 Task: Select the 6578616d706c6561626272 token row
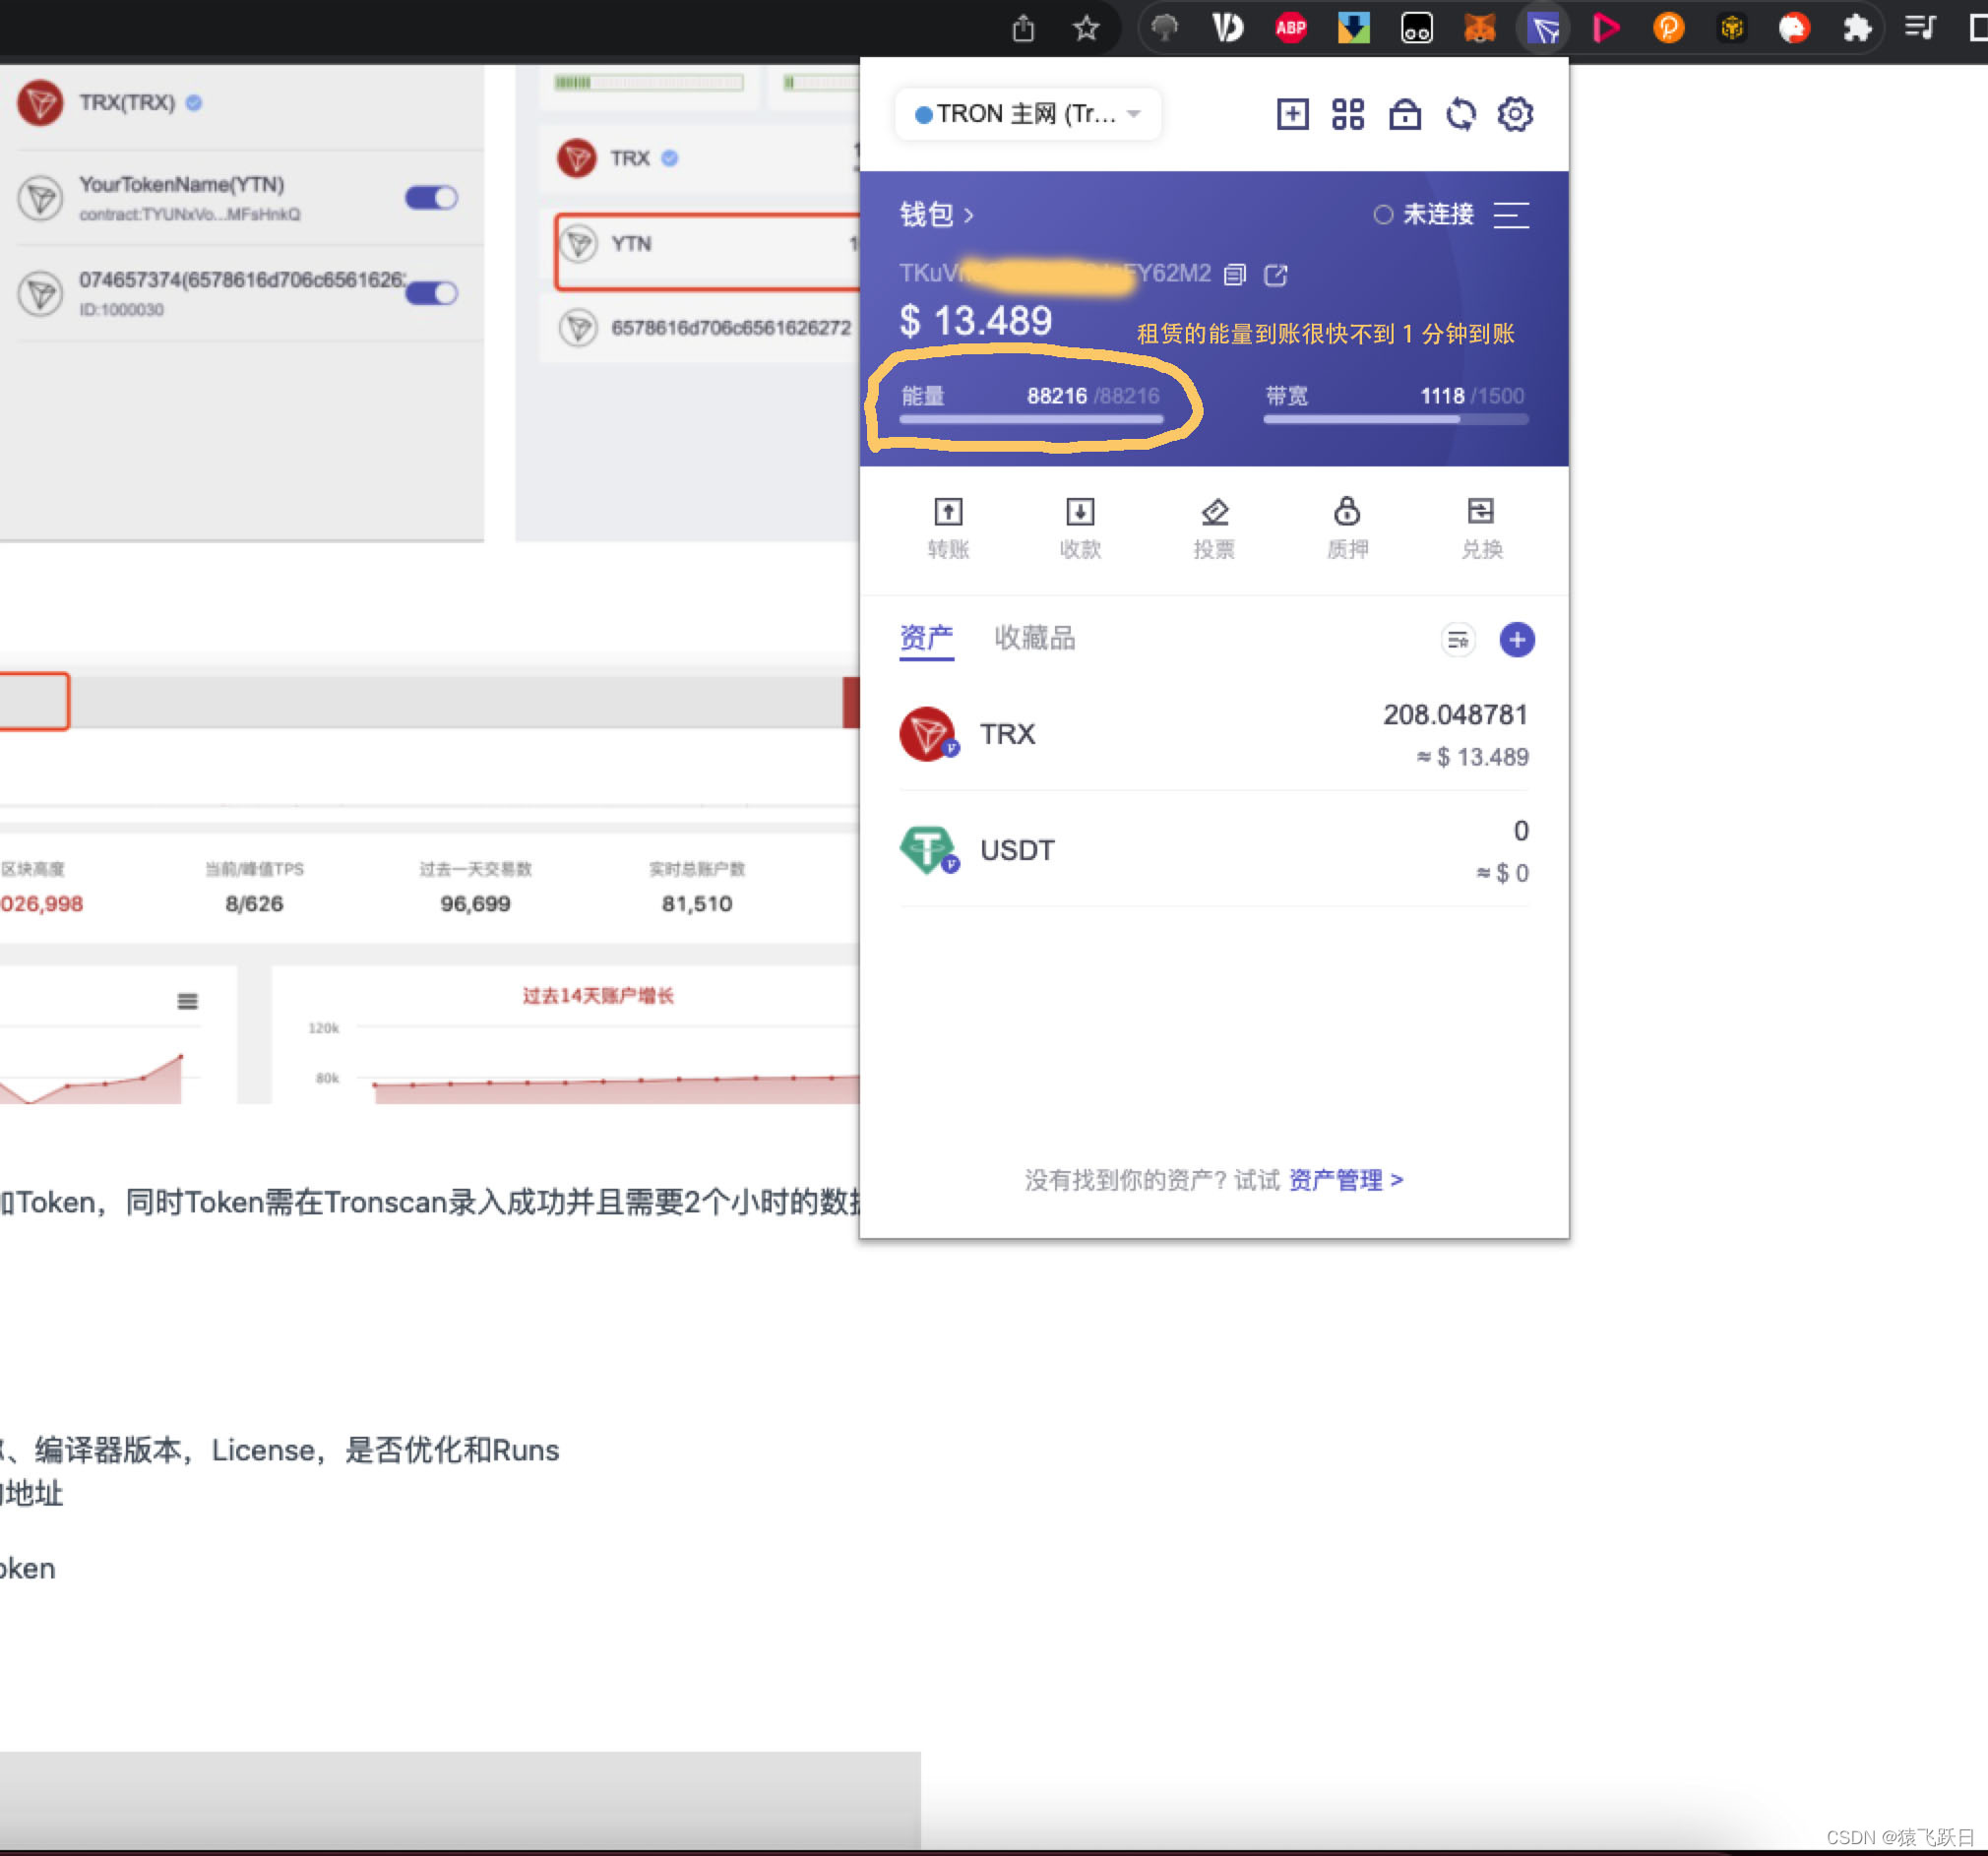(x=700, y=328)
